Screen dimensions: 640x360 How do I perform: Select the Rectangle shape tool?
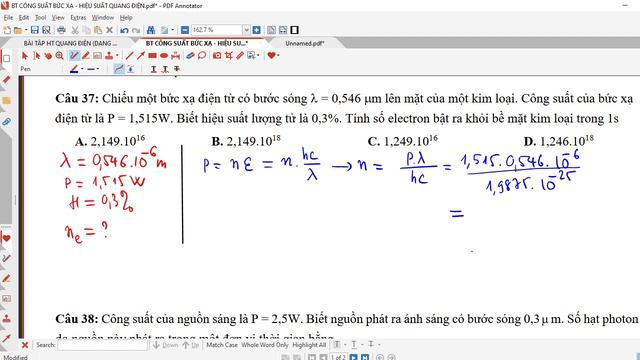[152, 56]
